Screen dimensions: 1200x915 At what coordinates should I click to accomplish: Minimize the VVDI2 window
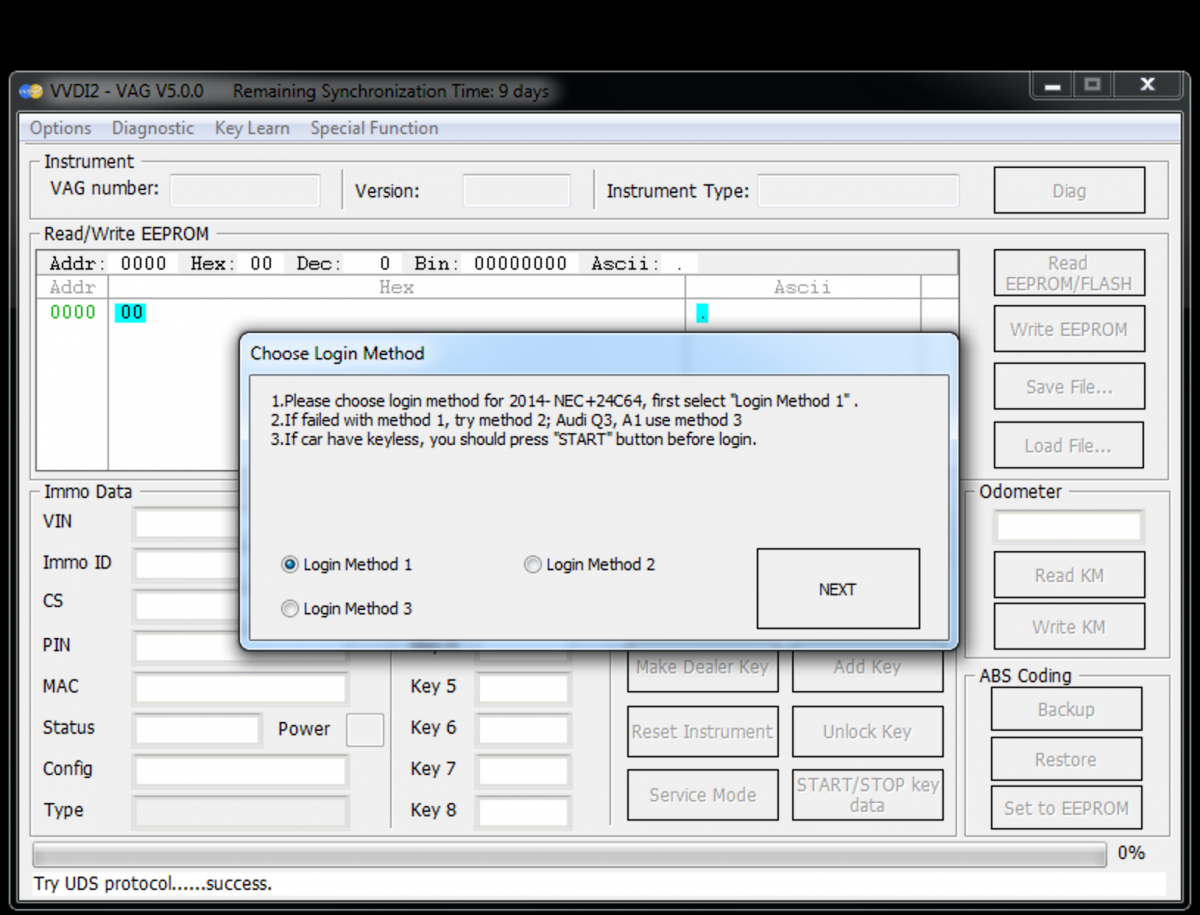[x=1052, y=87]
